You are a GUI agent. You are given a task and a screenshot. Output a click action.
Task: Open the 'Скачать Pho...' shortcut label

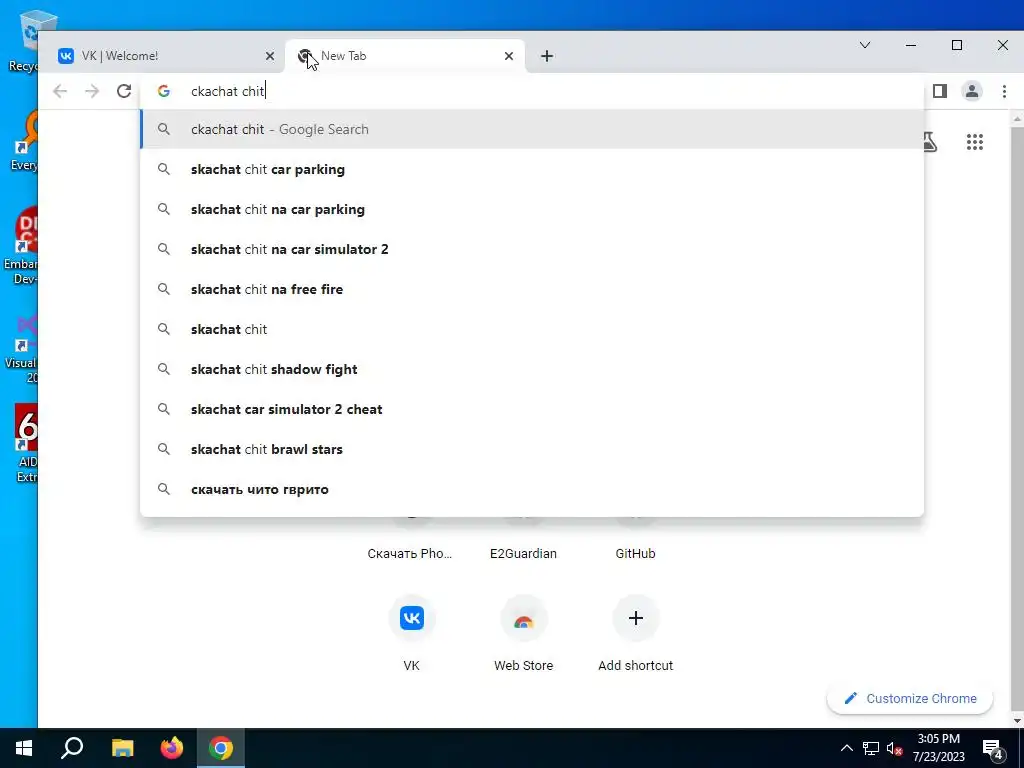[x=409, y=554]
